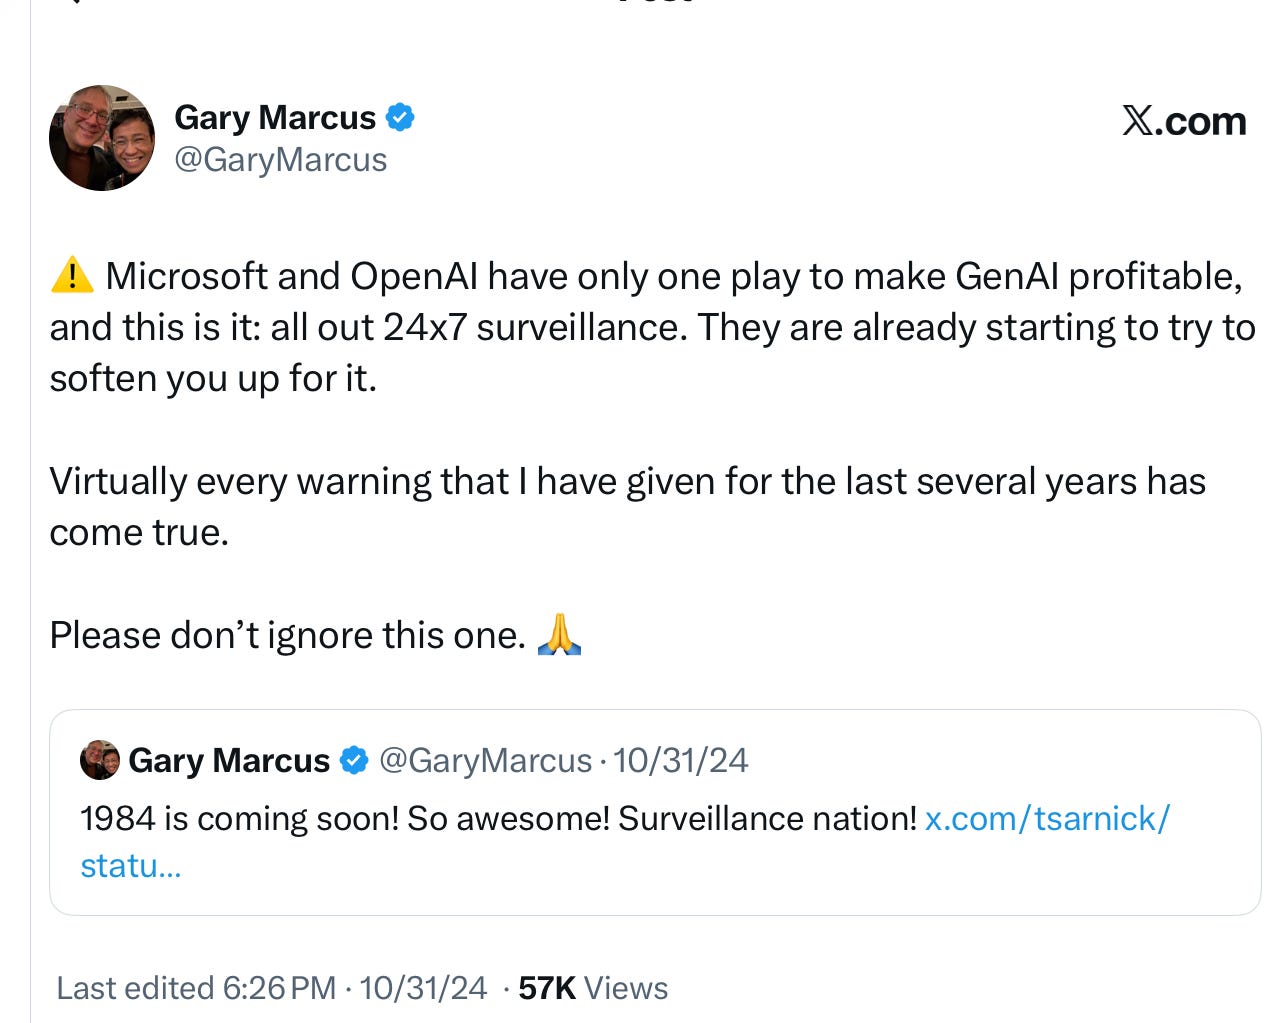This screenshot has height=1023, width=1280.
Task: Click the 10/31/24 date next to the Views count
Action: [423, 988]
